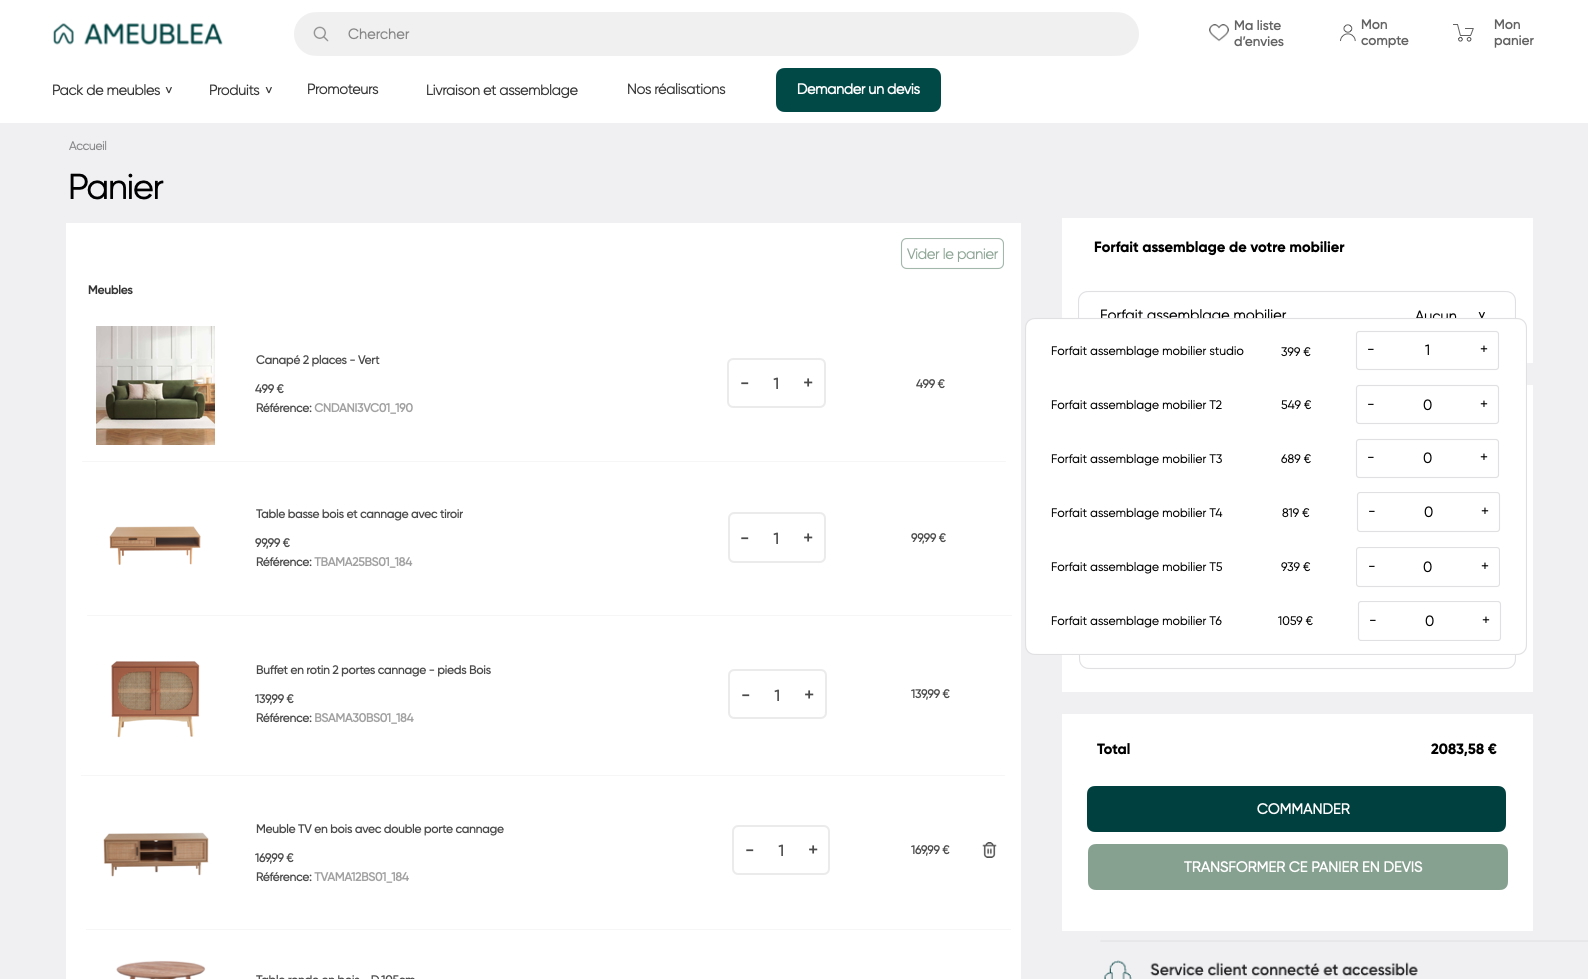Add one Forfait assemblage mobilier T2
Viewport: 1588px width, 979px height.
click(x=1483, y=404)
